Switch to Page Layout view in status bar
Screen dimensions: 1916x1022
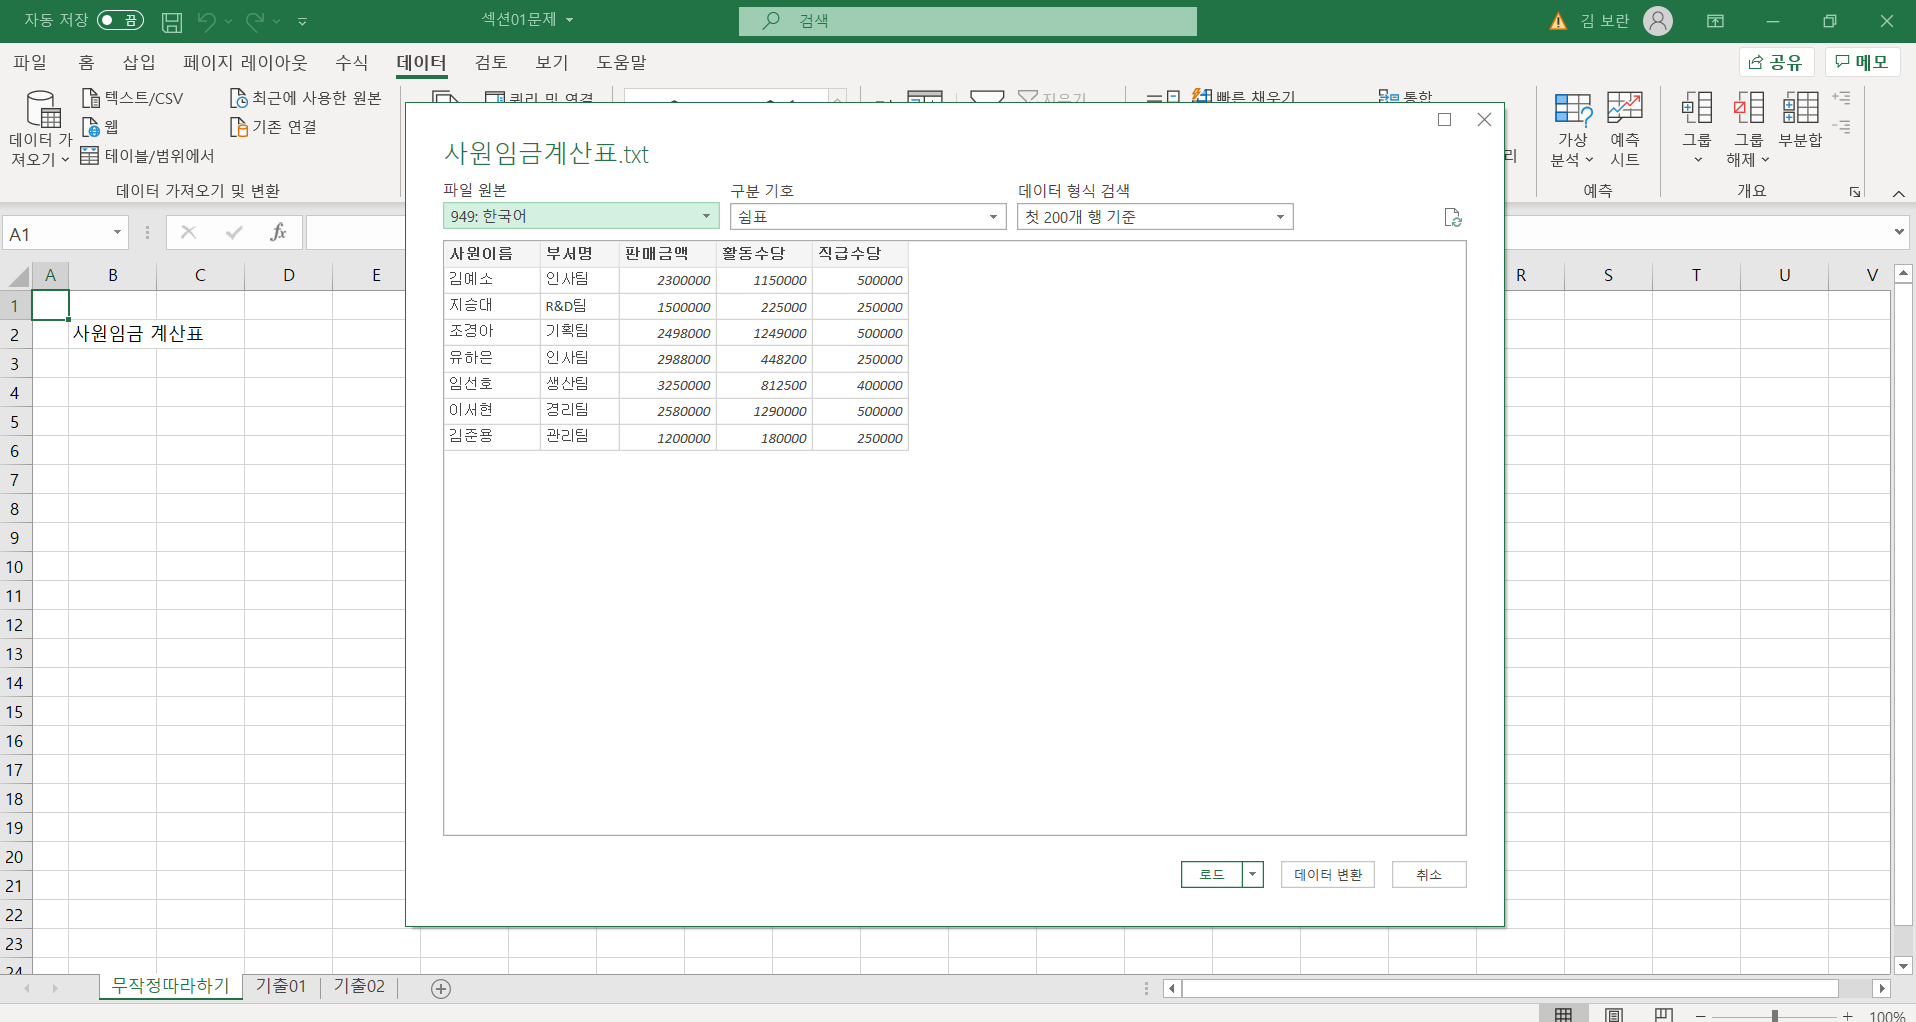point(1613,1014)
